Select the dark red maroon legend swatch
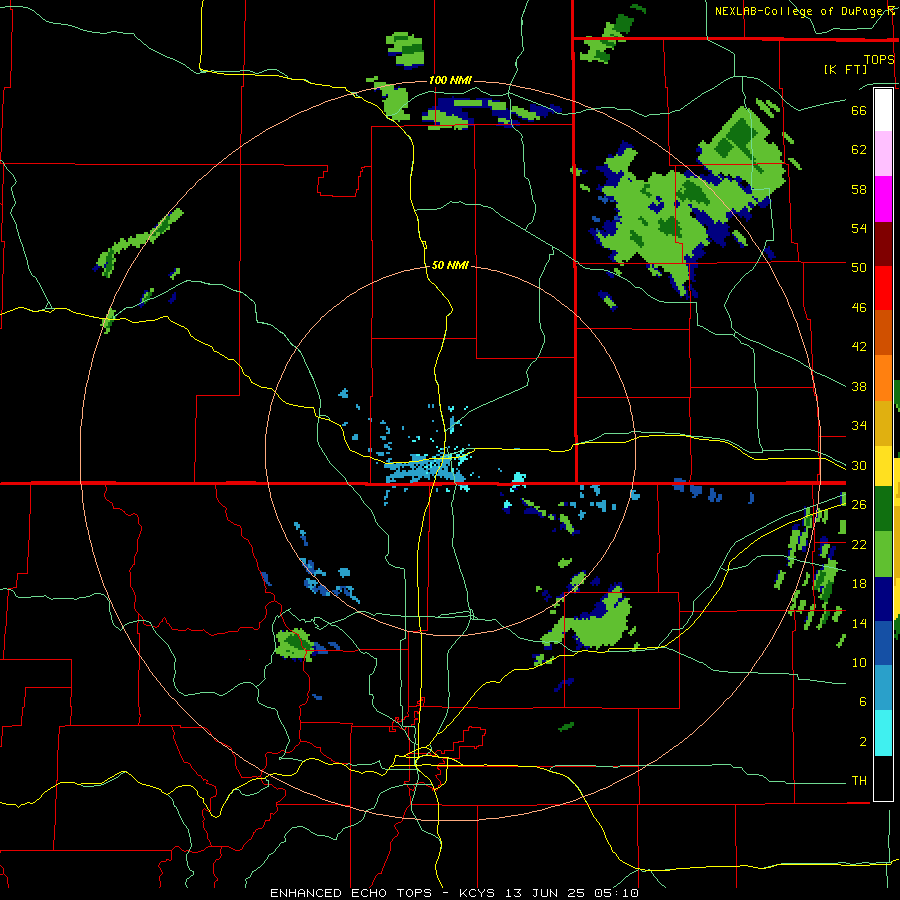900x900 pixels. pos(883,243)
